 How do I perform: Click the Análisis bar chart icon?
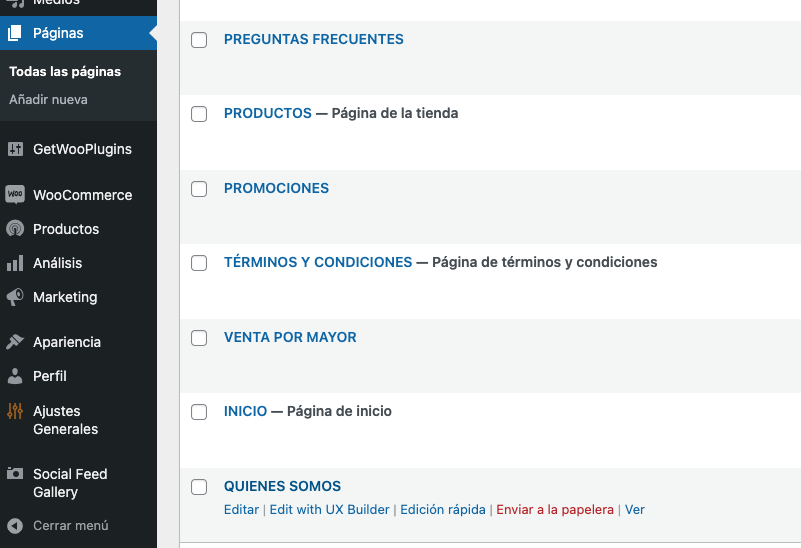15,263
